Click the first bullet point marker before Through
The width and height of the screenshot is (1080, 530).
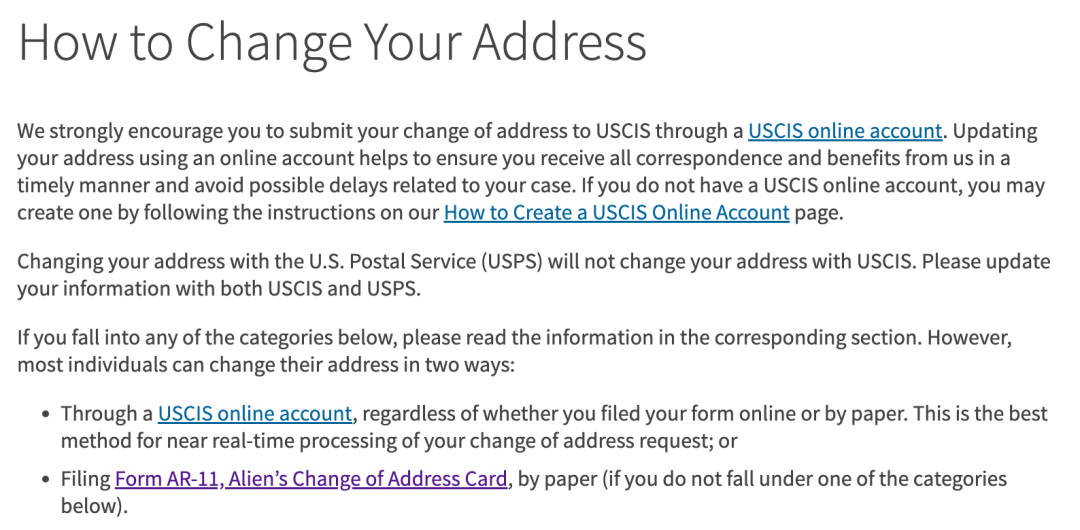[46, 414]
